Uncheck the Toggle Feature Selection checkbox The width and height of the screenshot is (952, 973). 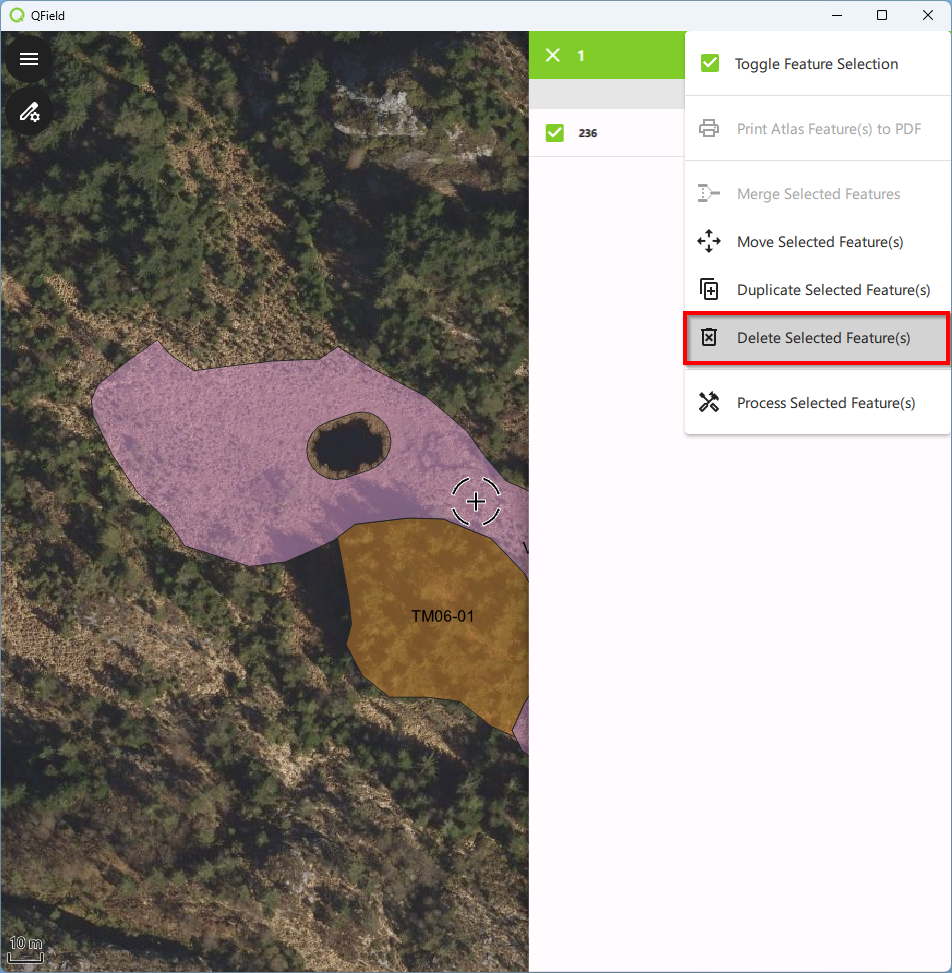(710, 64)
